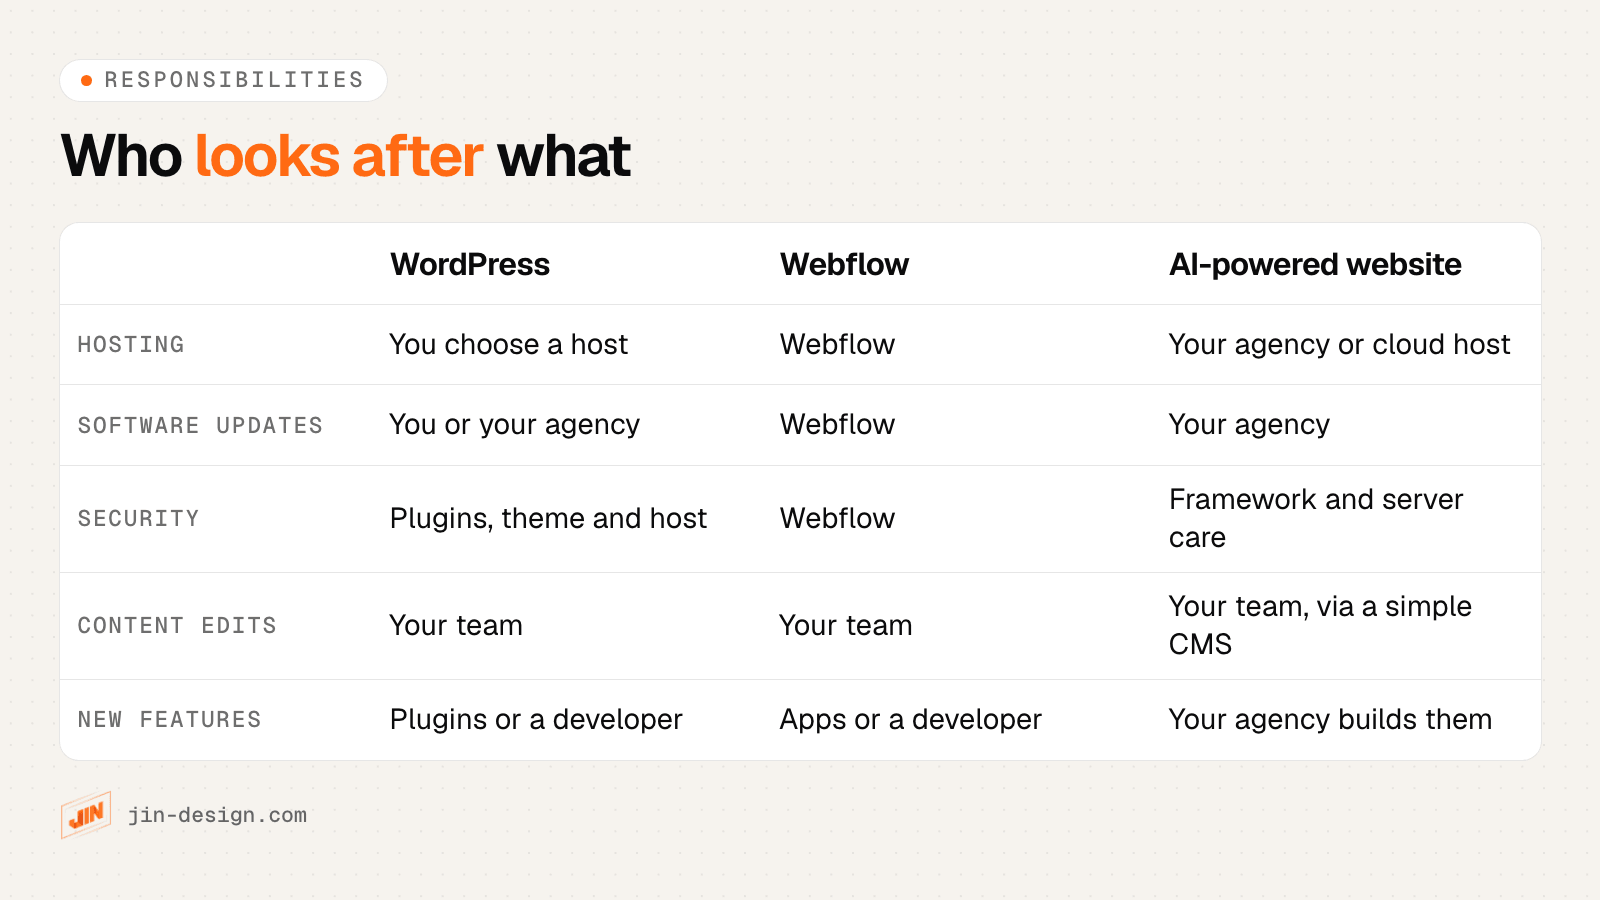Click 'Your team' in Webflow column
This screenshot has height=900, width=1600.
(846, 625)
